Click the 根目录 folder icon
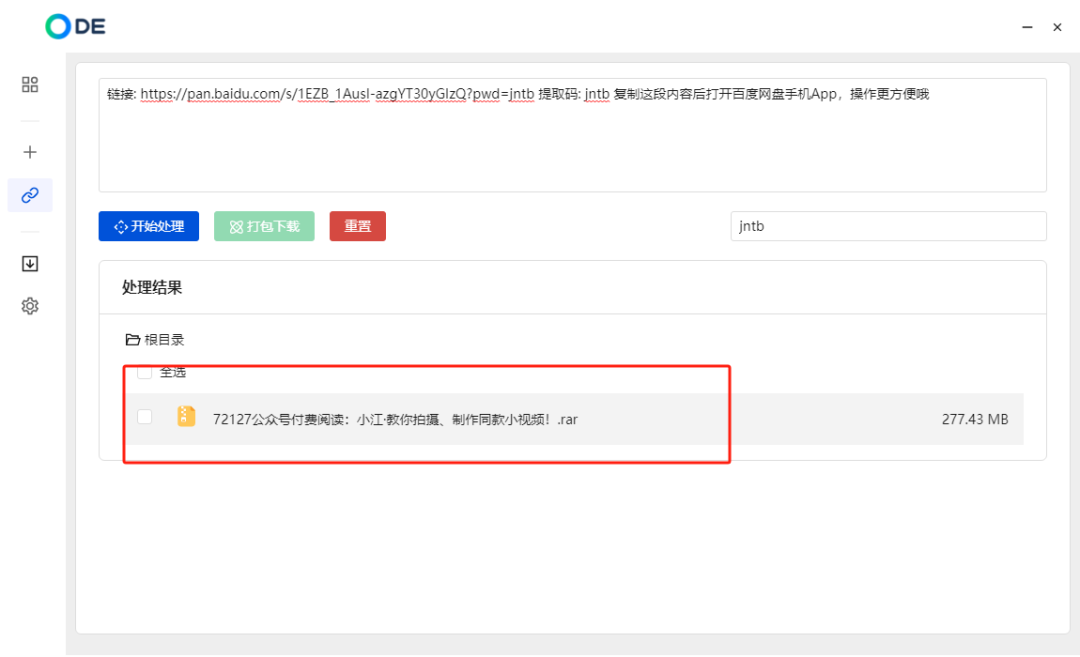 [x=132, y=340]
